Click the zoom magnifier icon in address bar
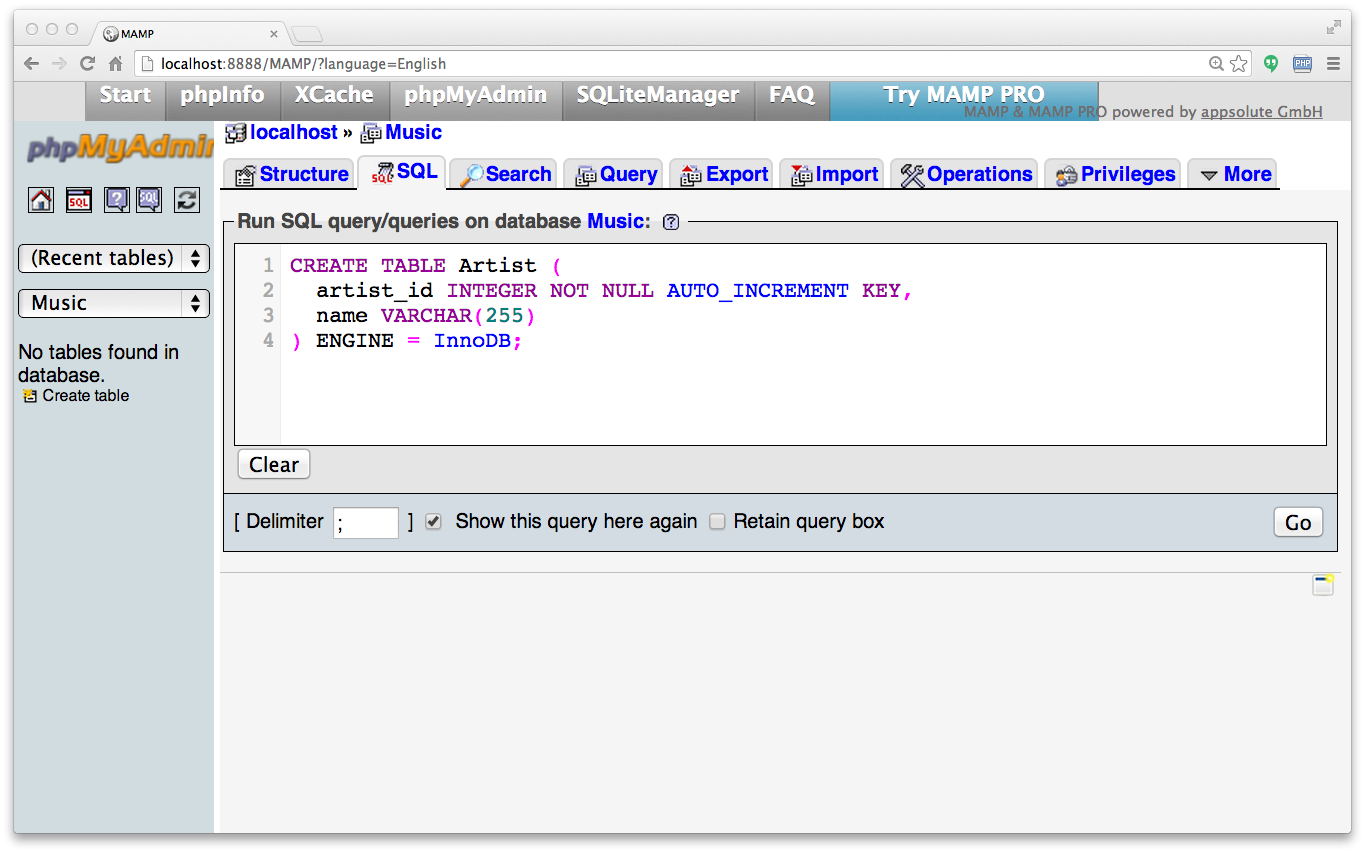The width and height of the screenshot is (1365, 853). [1216, 63]
